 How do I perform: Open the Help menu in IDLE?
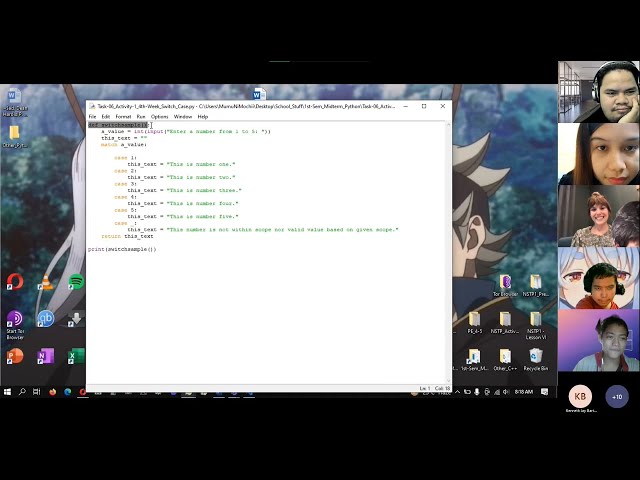coord(203,117)
